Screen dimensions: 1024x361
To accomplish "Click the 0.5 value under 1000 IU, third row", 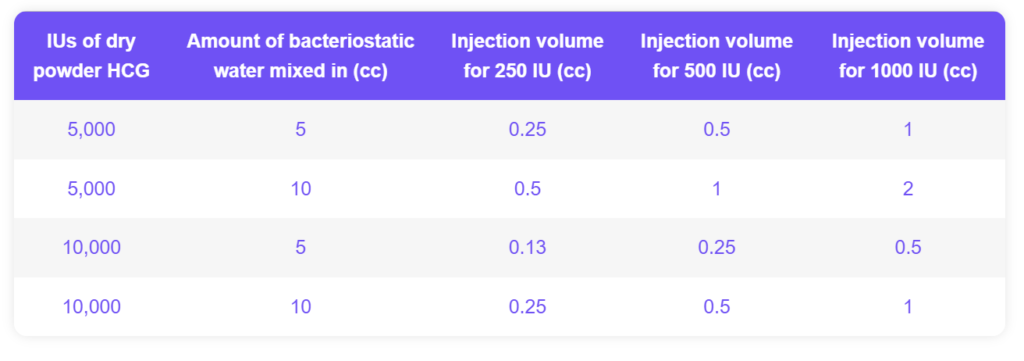I will (x=908, y=247).
